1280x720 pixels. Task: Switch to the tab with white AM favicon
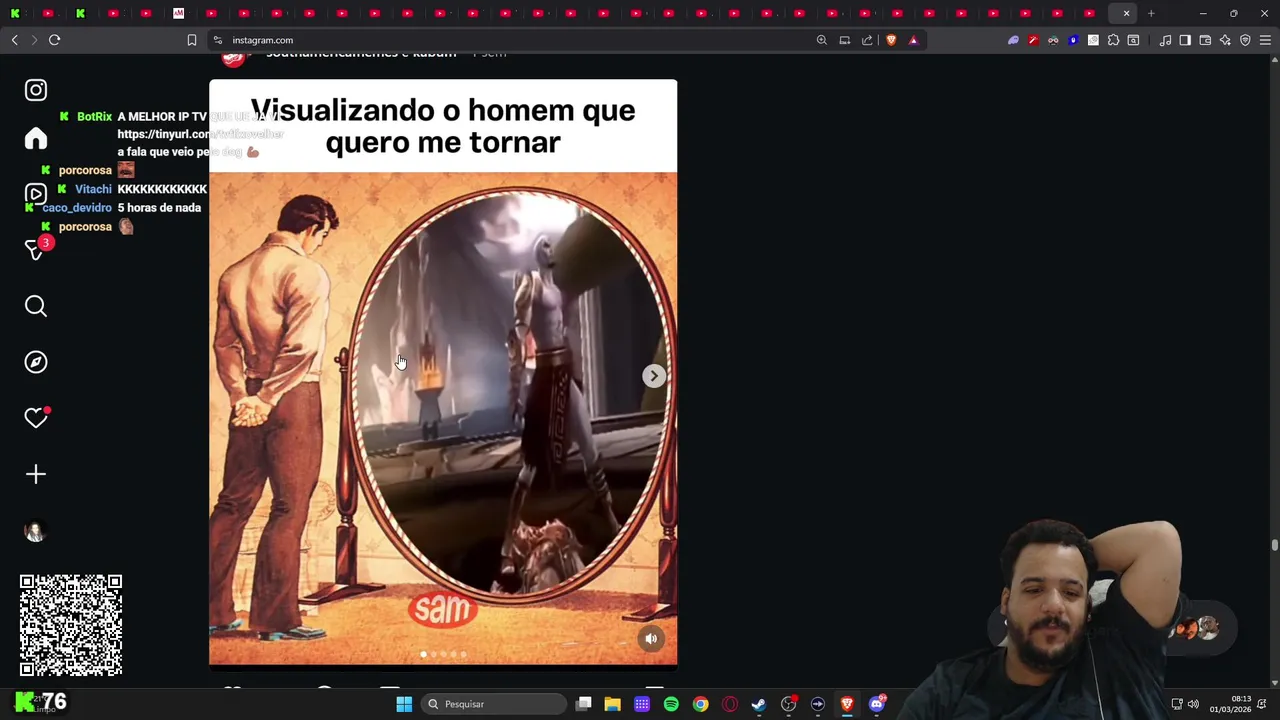pyautogui.click(x=178, y=13)
